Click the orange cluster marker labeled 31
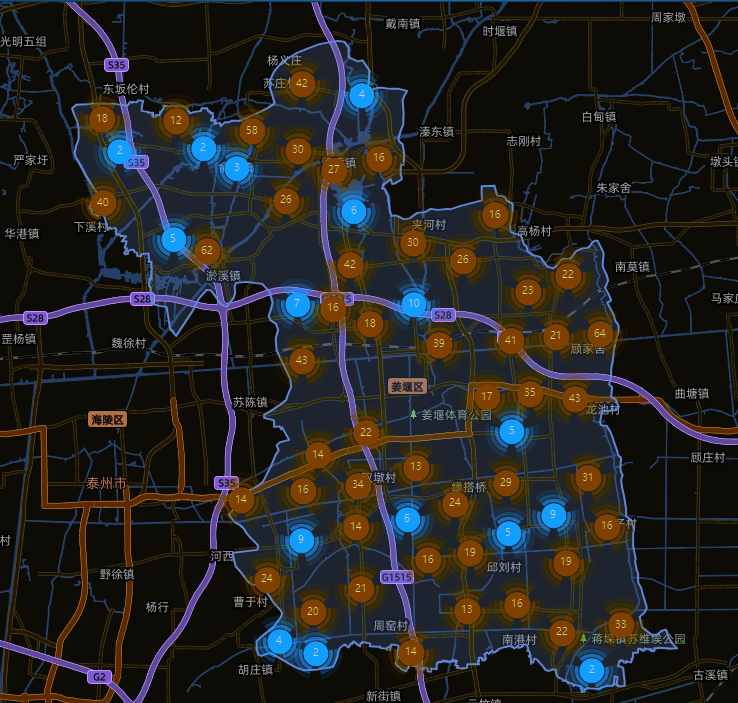This screenshot has width=738, height=703. [x=588, y=478]
